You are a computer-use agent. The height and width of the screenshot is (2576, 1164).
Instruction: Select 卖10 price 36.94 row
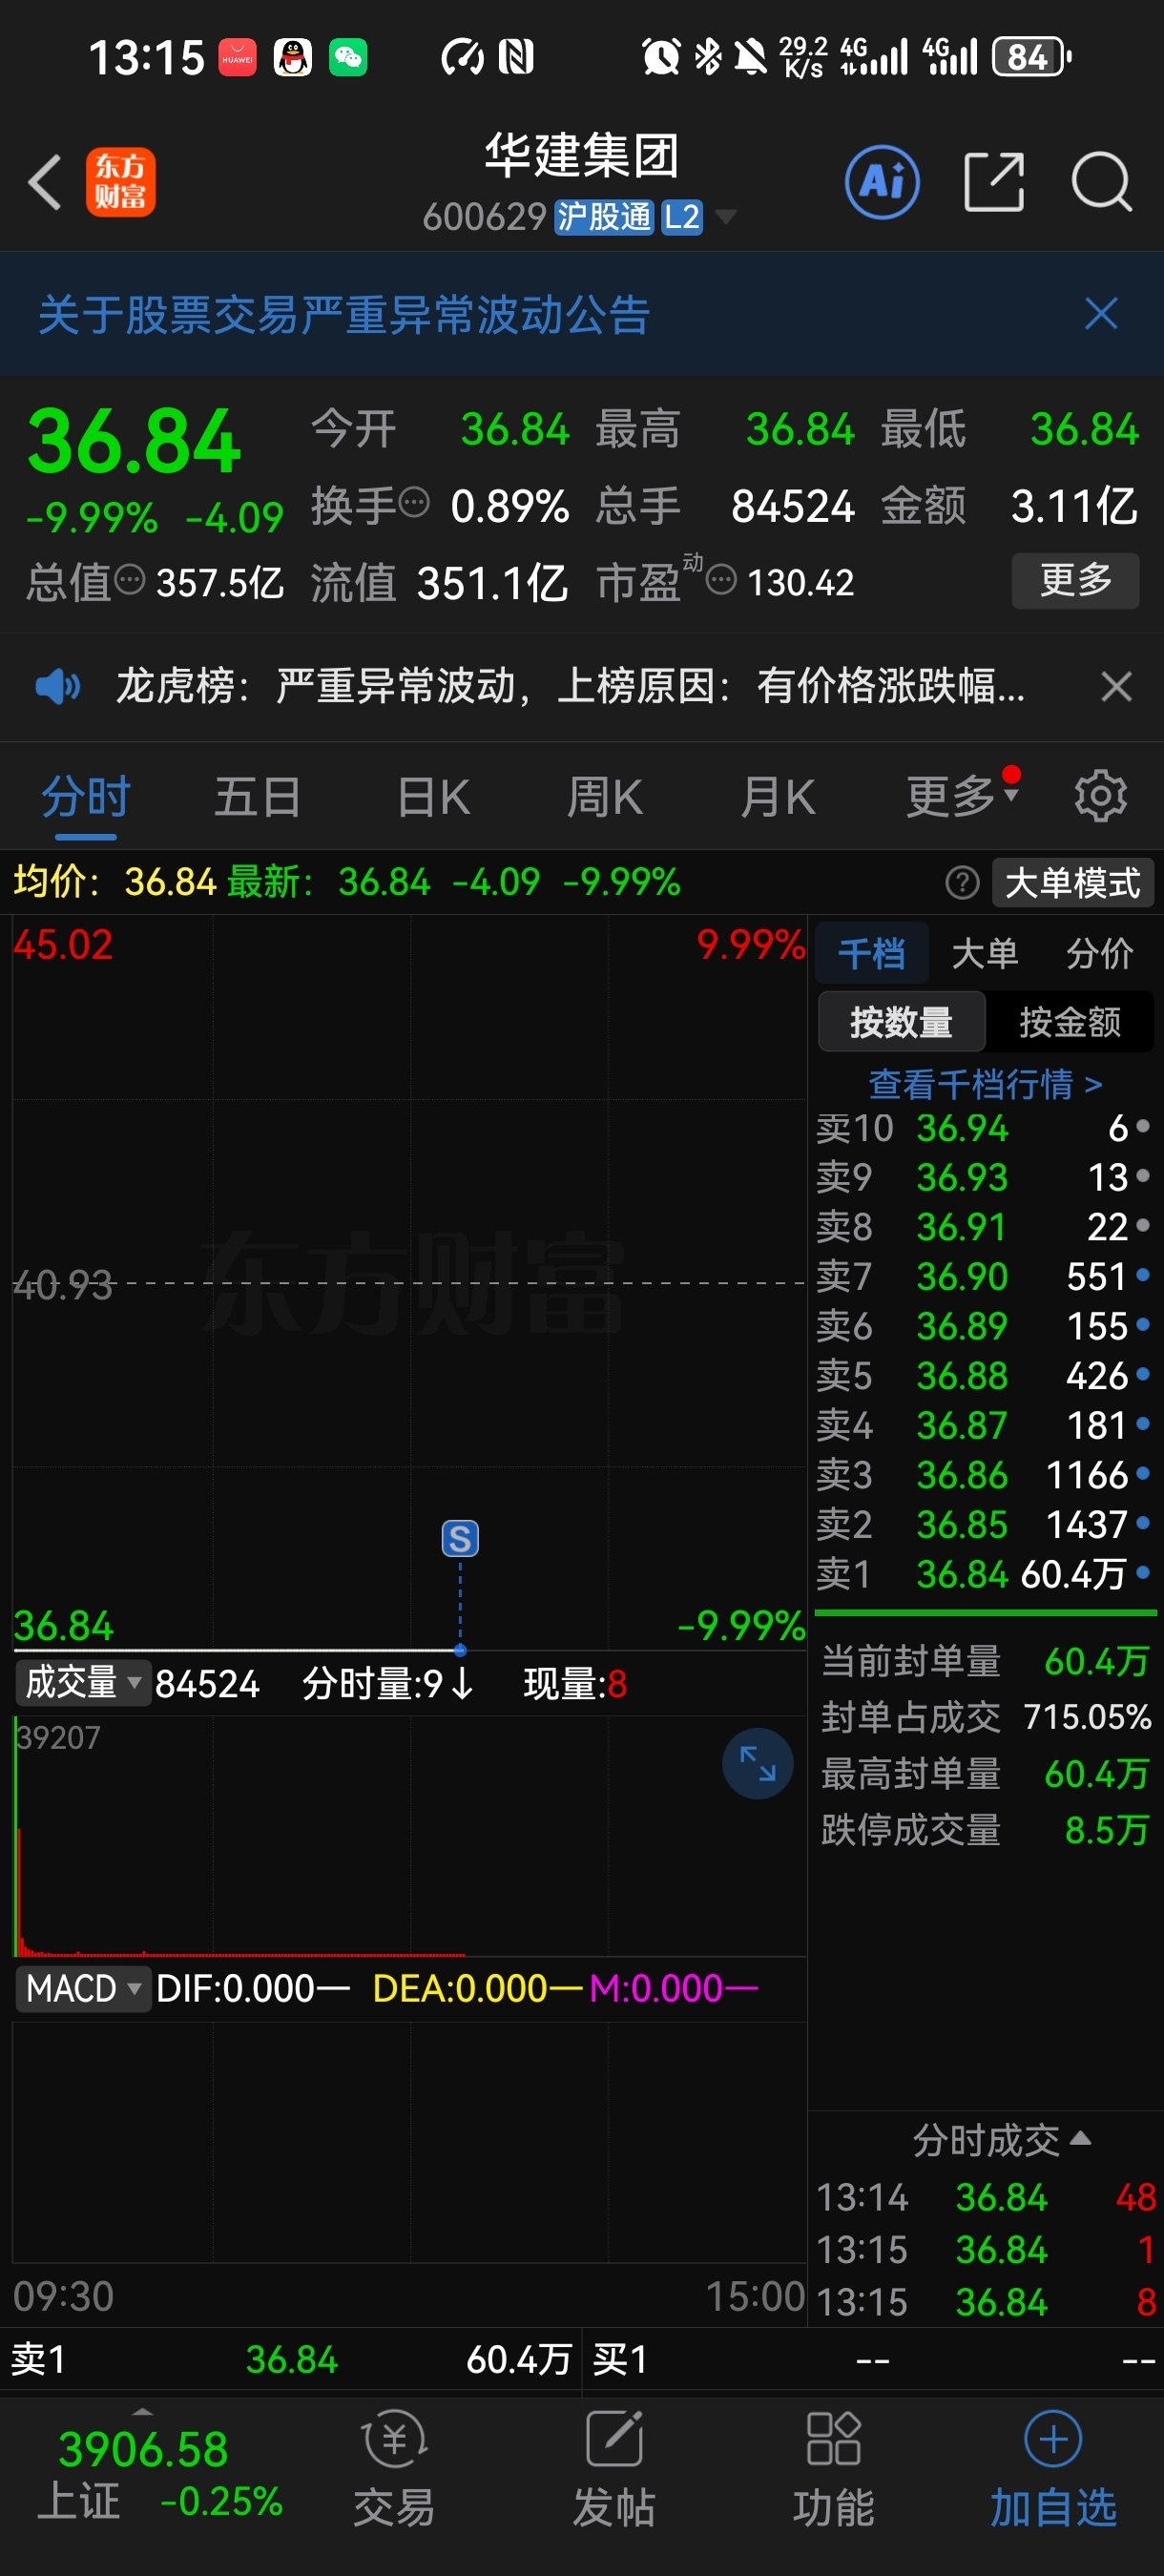click(x=984, y=1128)
